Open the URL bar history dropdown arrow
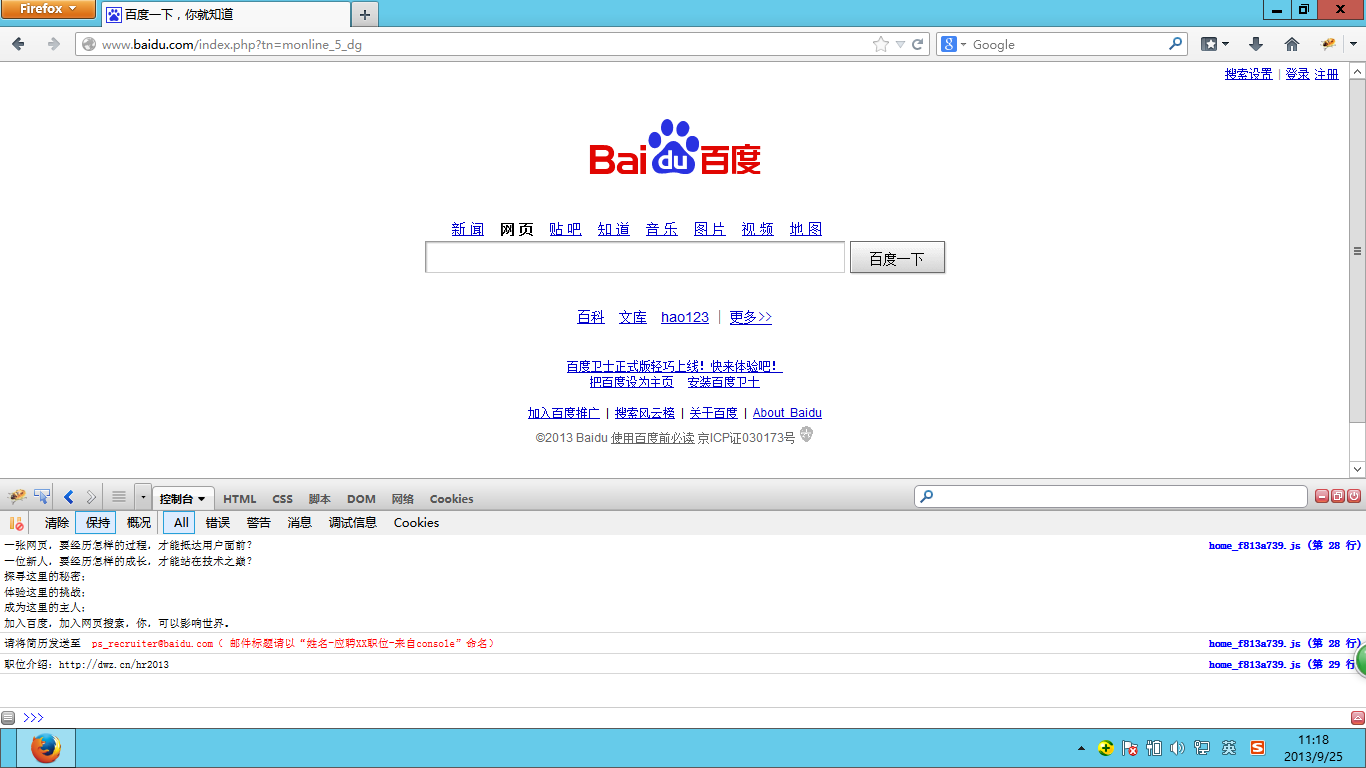 coord(900,44)
